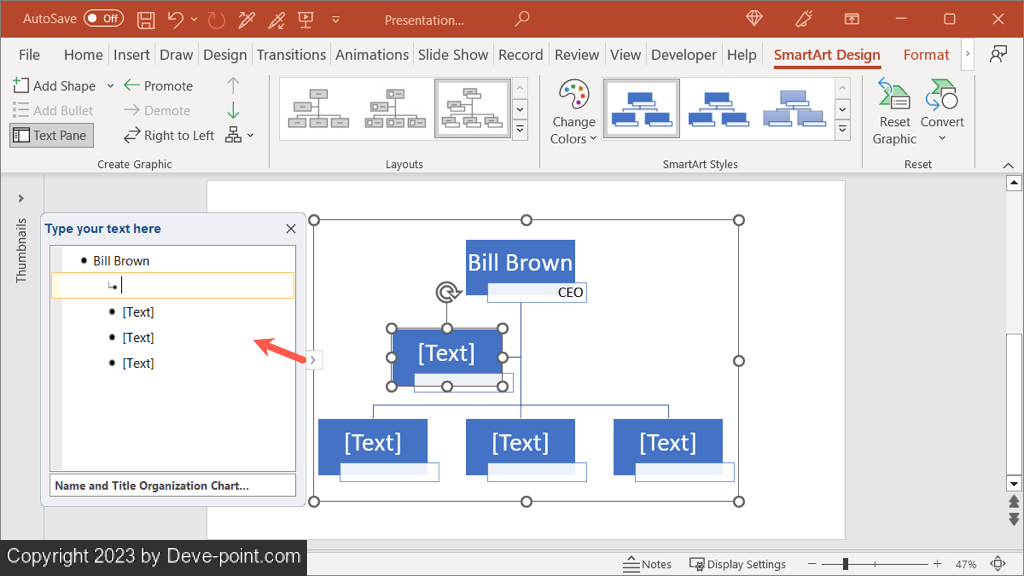Open the Search magnifier in title bar
1024x576 pixels.
(522, 19)
